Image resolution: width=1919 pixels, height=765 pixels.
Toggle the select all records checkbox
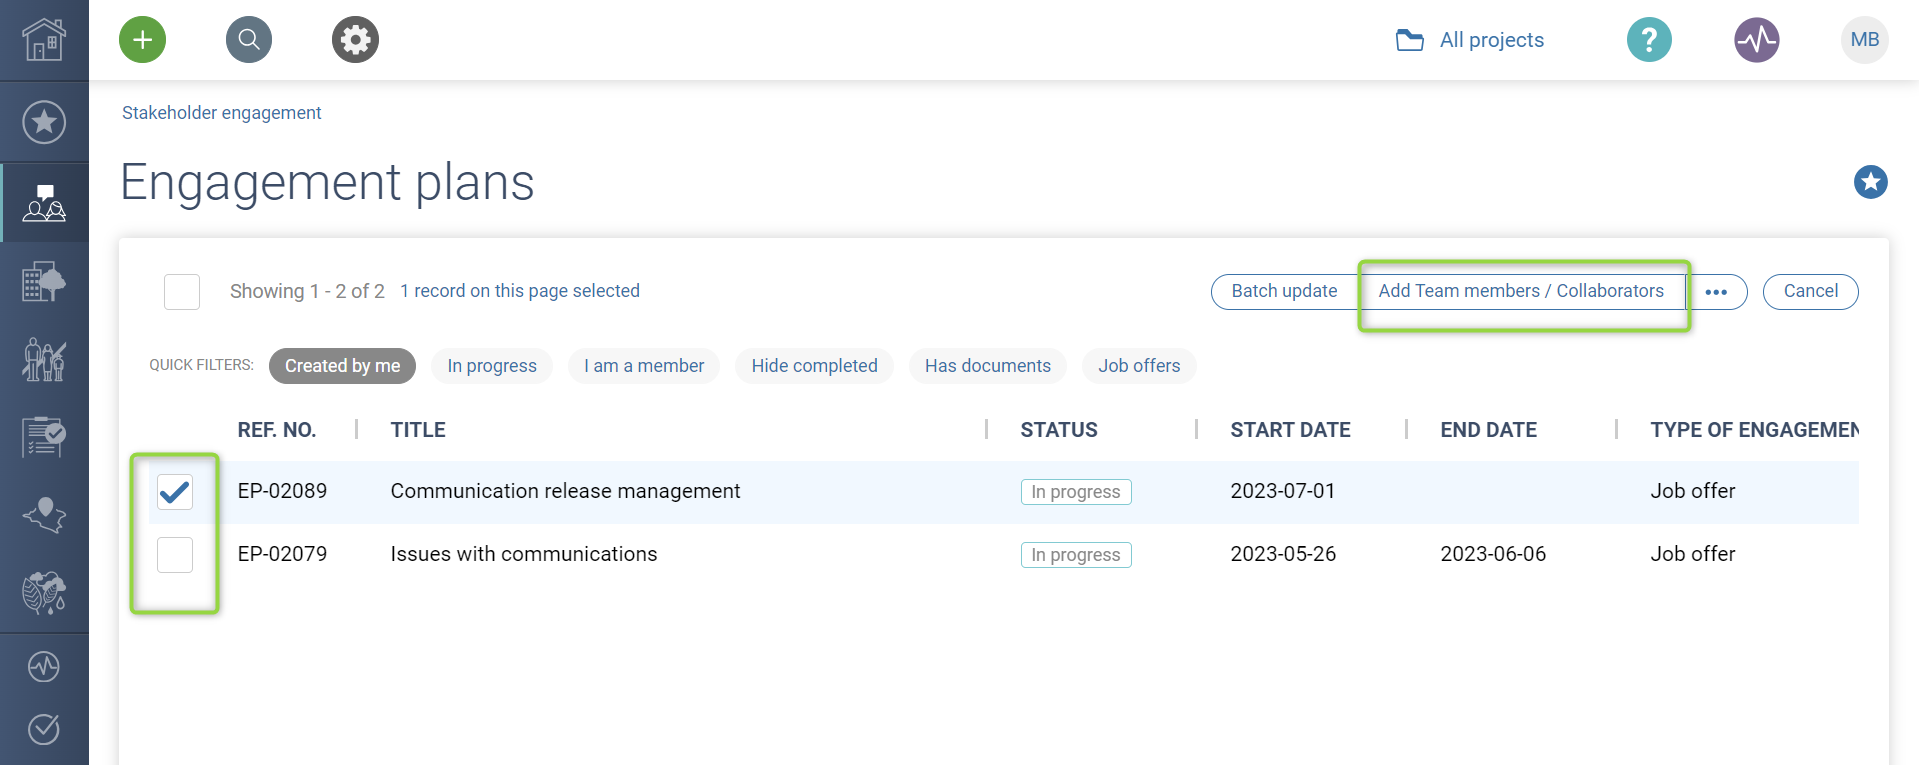click(182, 292)
